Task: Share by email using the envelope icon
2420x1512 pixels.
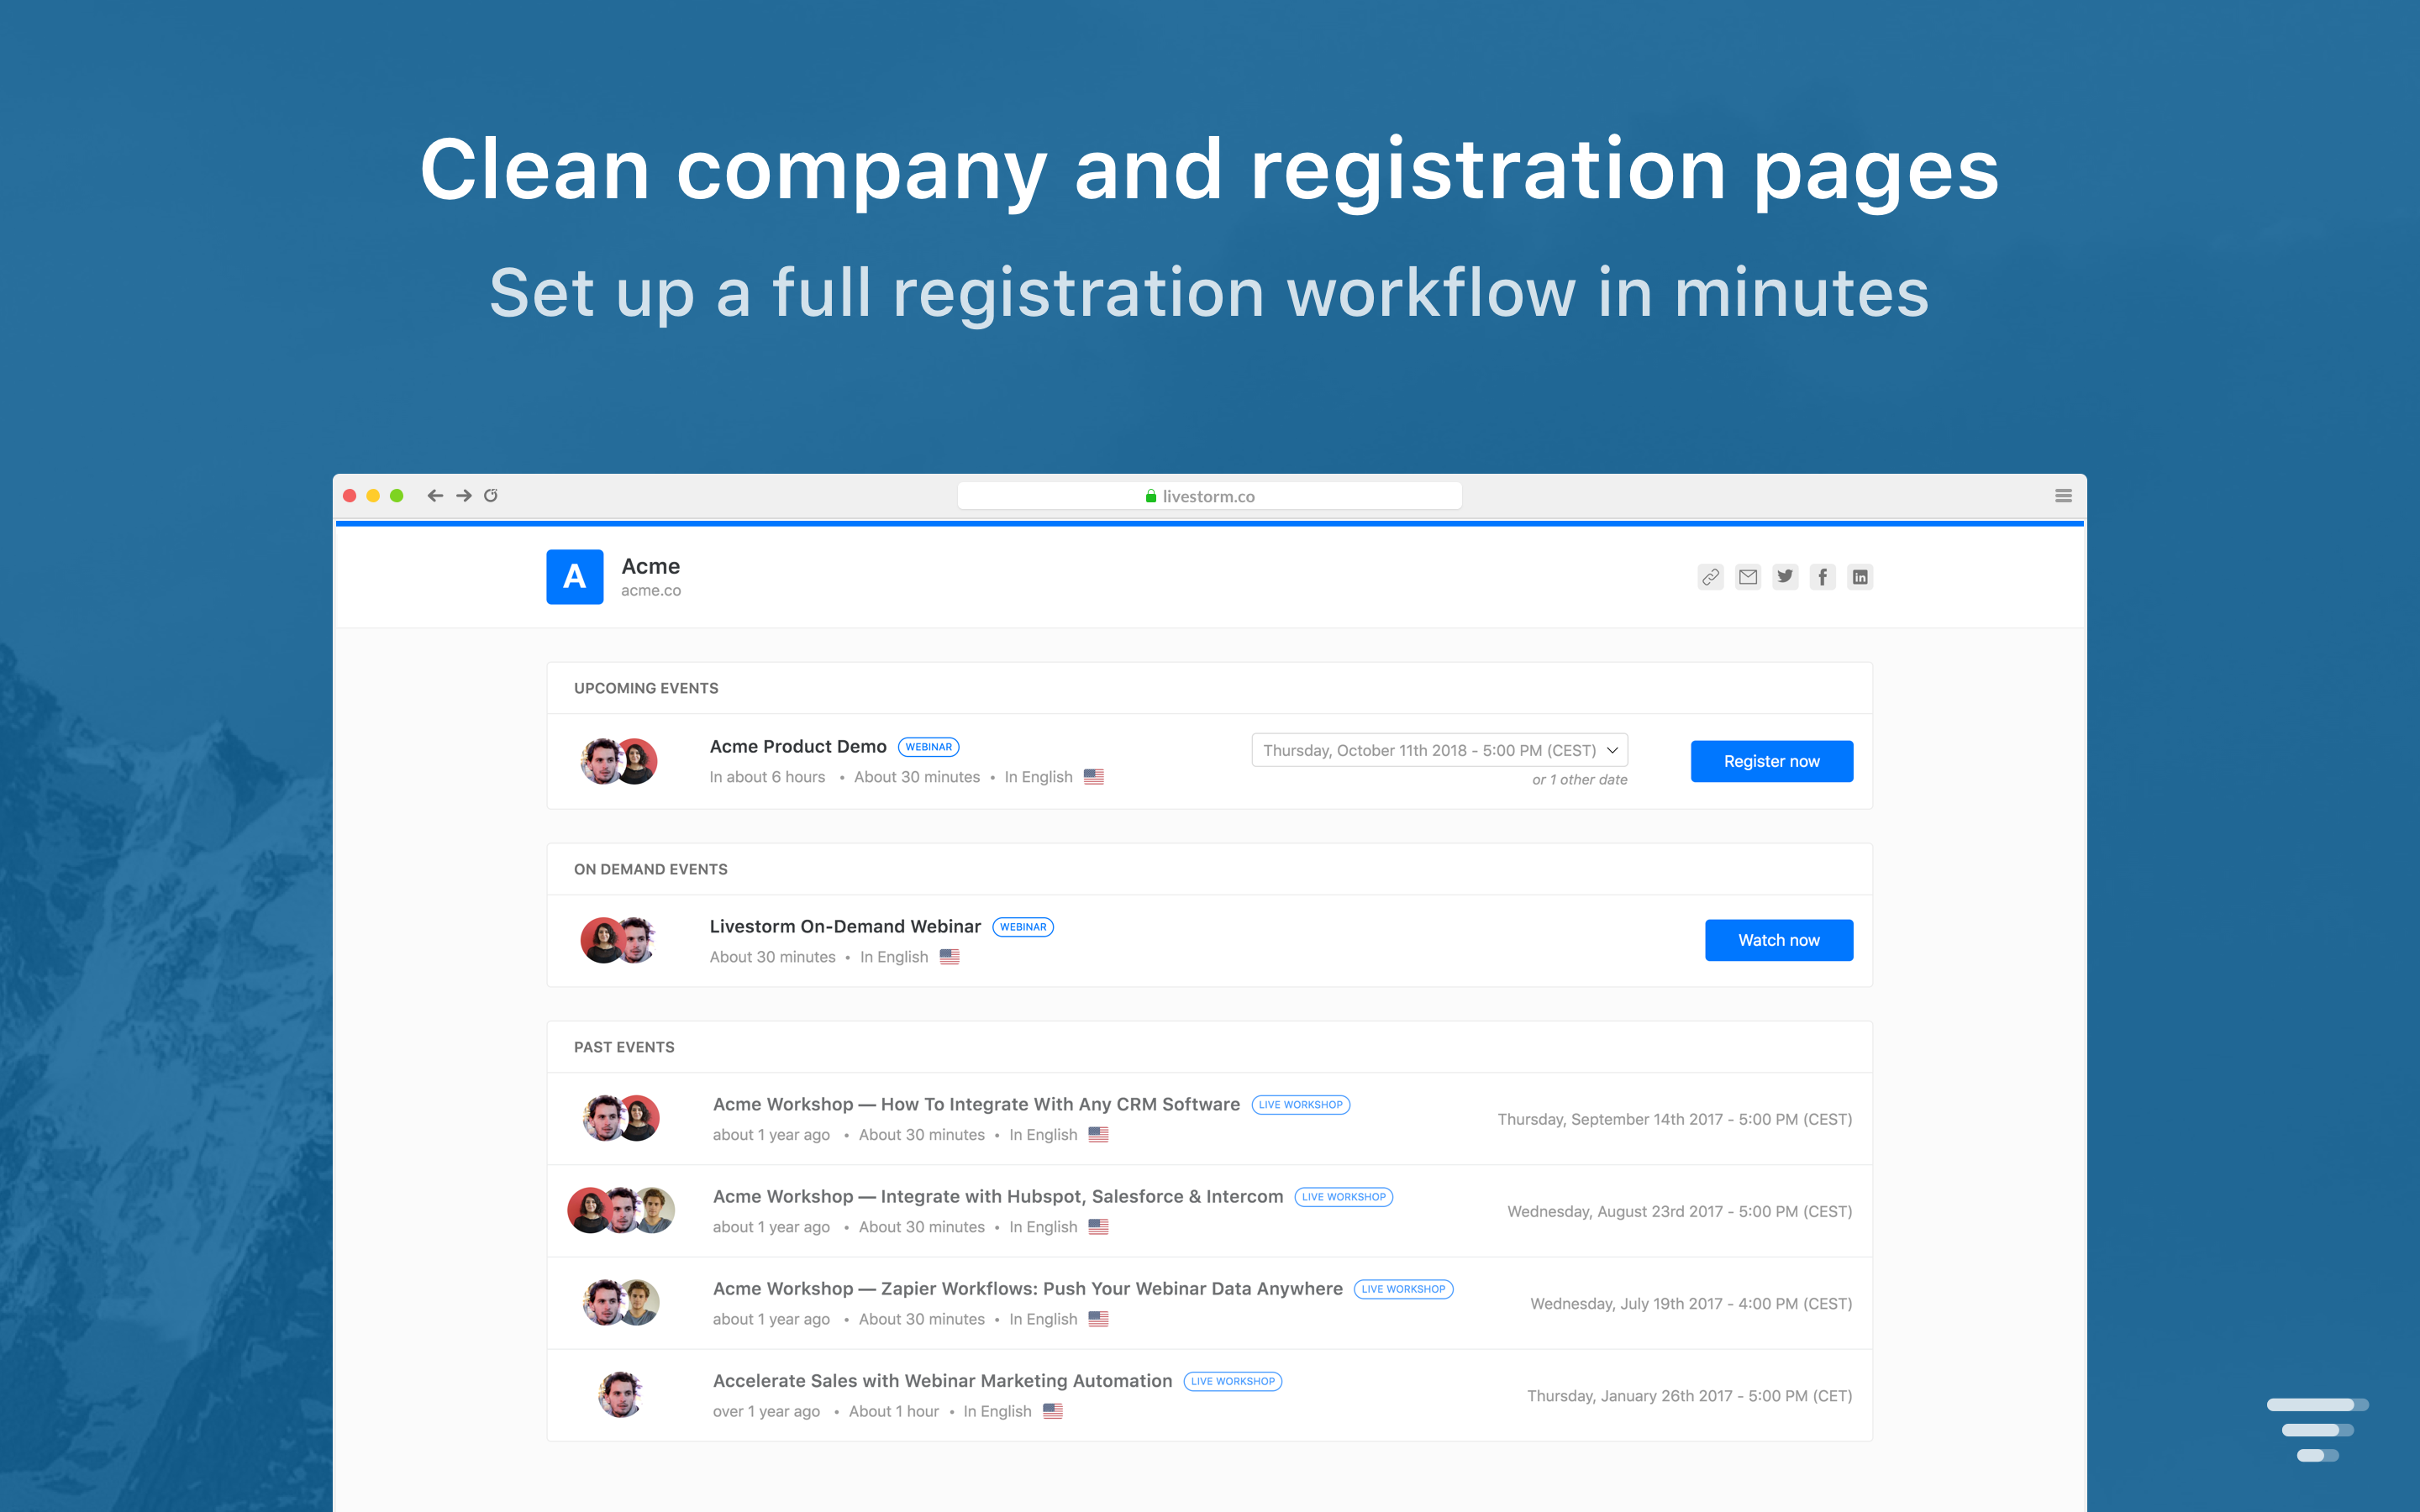Action: pos(1747,577)
